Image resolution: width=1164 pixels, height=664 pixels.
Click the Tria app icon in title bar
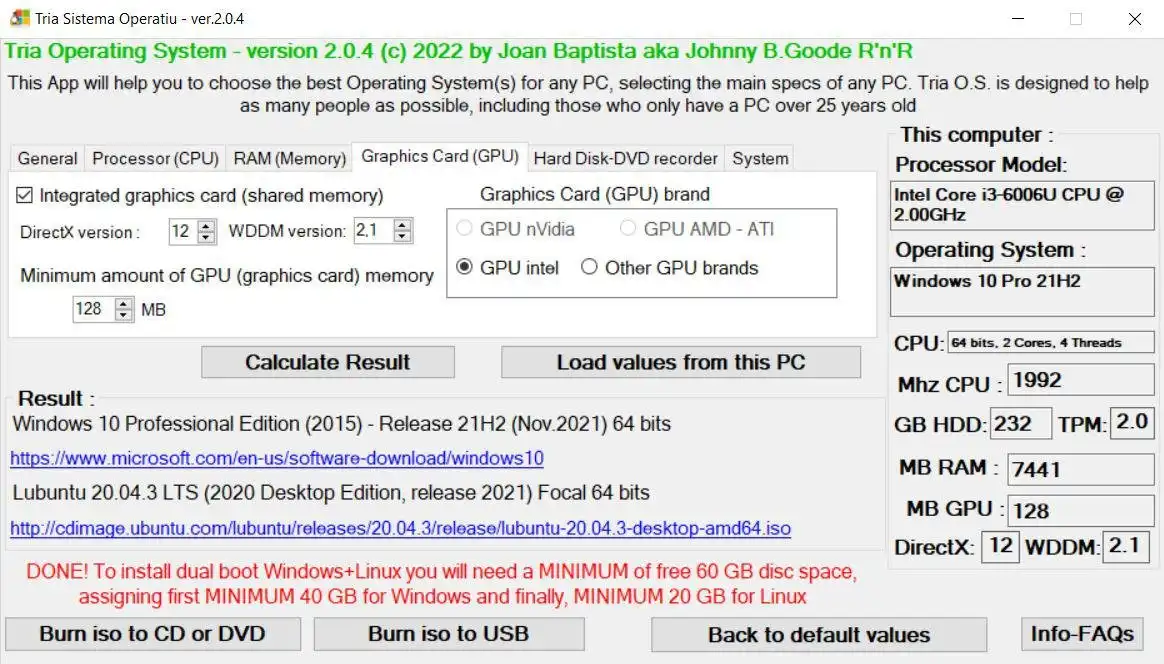click(x=20, y=18)
